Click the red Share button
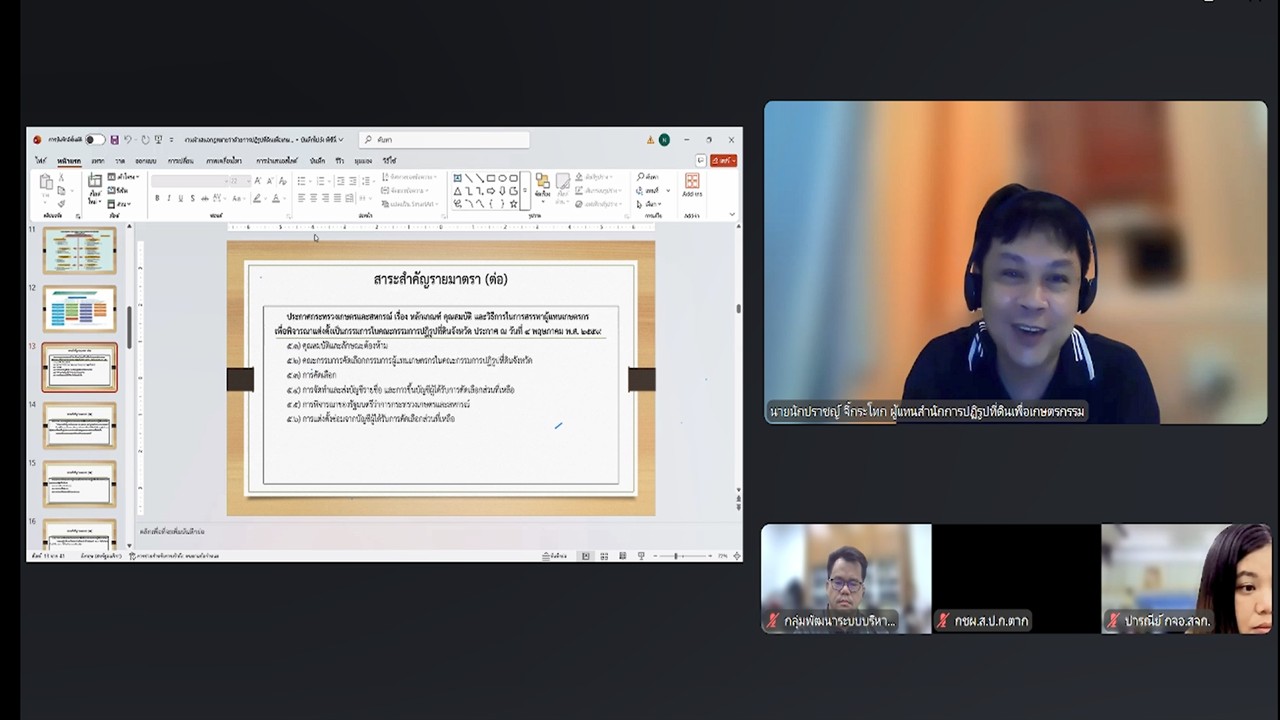Screen dimensions: 1280x720 click(724, 161)
